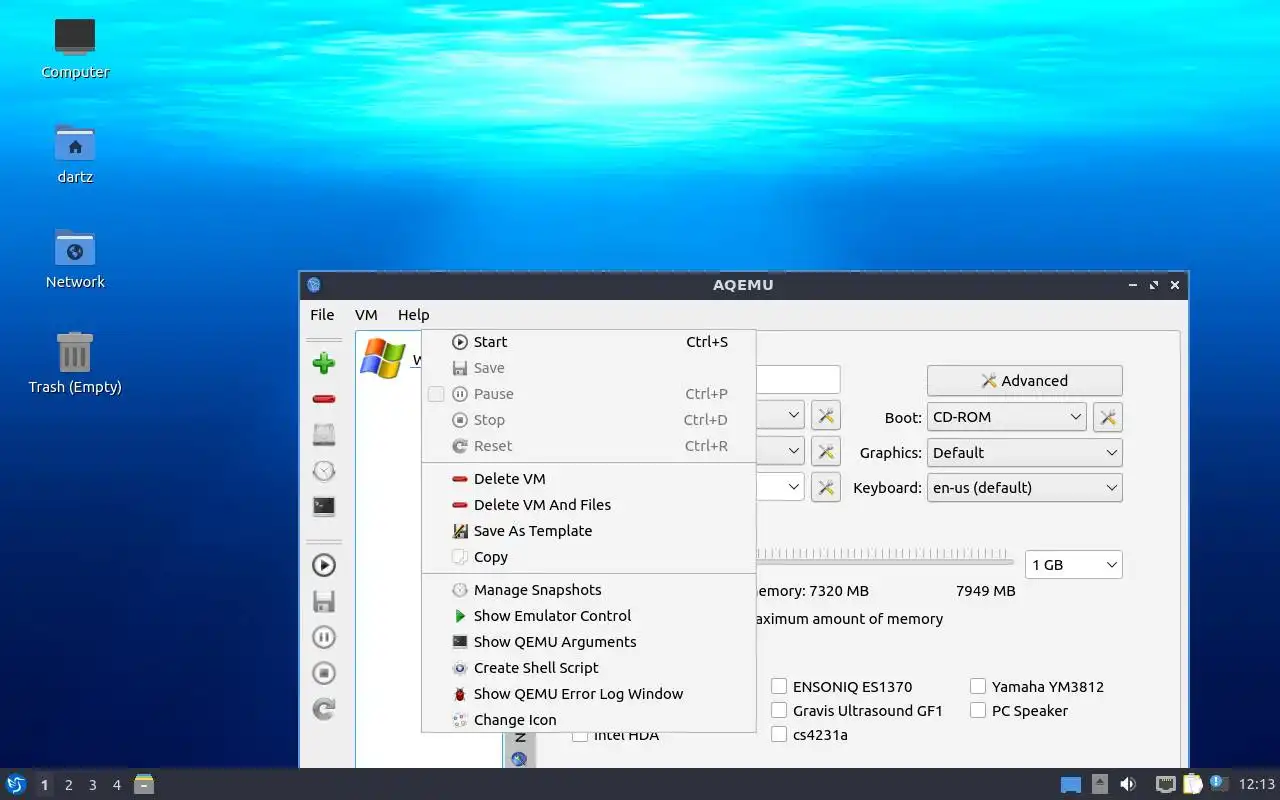Click the Pause icon in left toolbar
This screenshot has width=1280, height=800.
[x=323, y=637]
